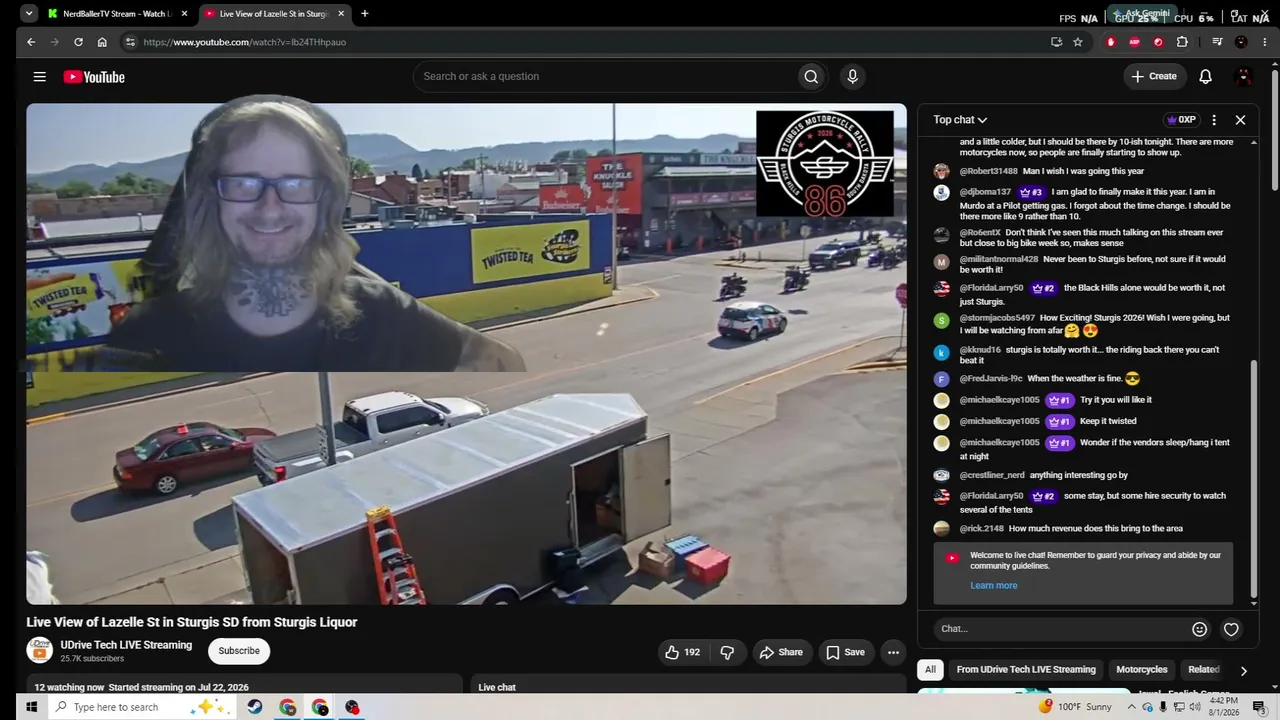Viewport: 1280px width, 720px height.
Task: Click @kknud16's chat username
Action: (980, 350)
